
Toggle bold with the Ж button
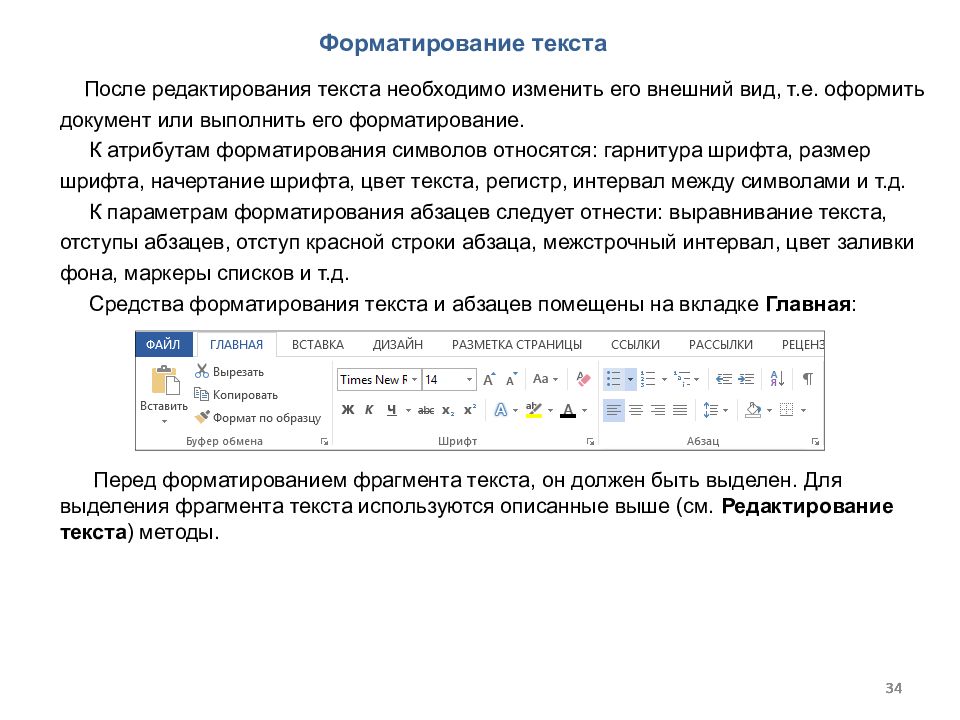point(348,410)
